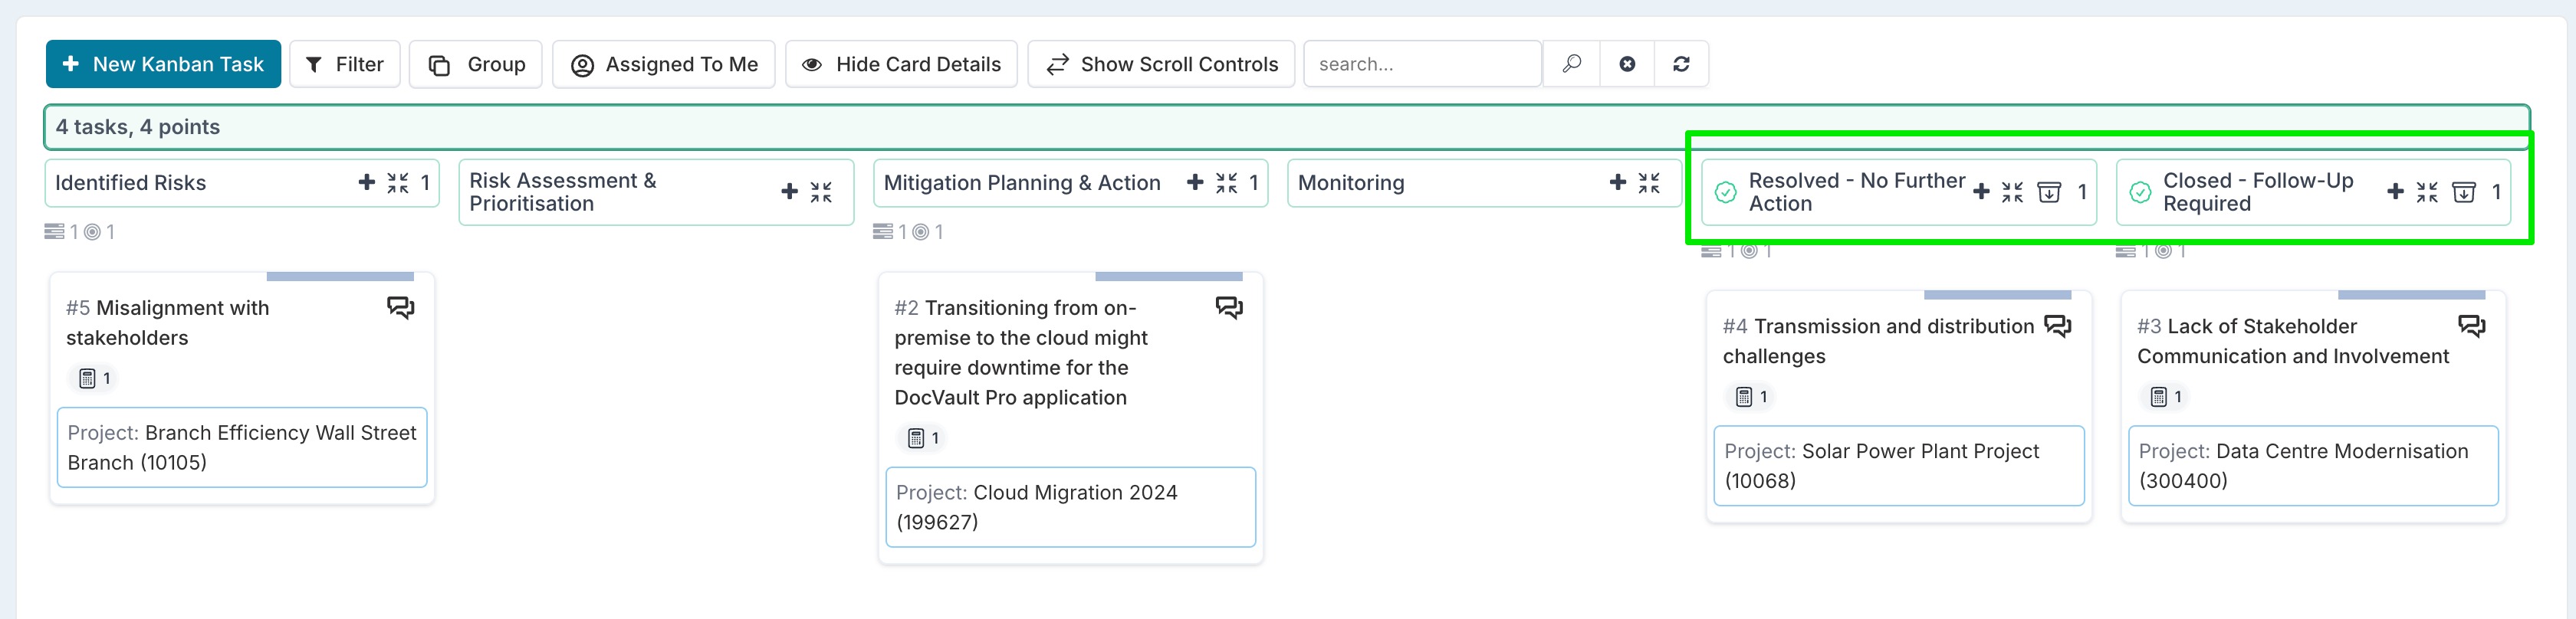The height and width of the screenshot is (619, 2576).
Task: Collapse the Identified Risks column
Action: pos(398,182)
